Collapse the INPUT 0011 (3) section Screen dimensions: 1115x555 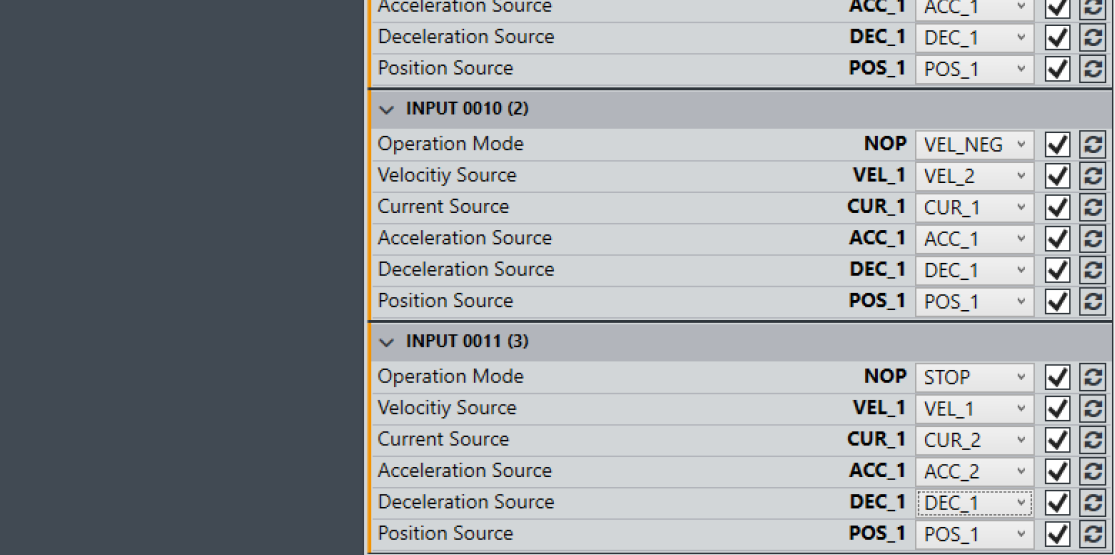tap(388, 342)
